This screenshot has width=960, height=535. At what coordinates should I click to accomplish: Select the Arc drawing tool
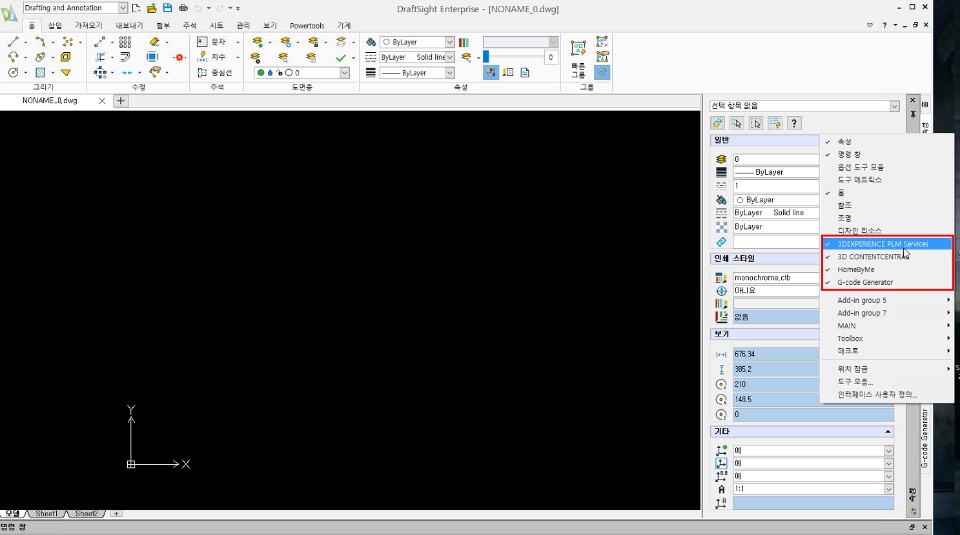tap(13, 57)
